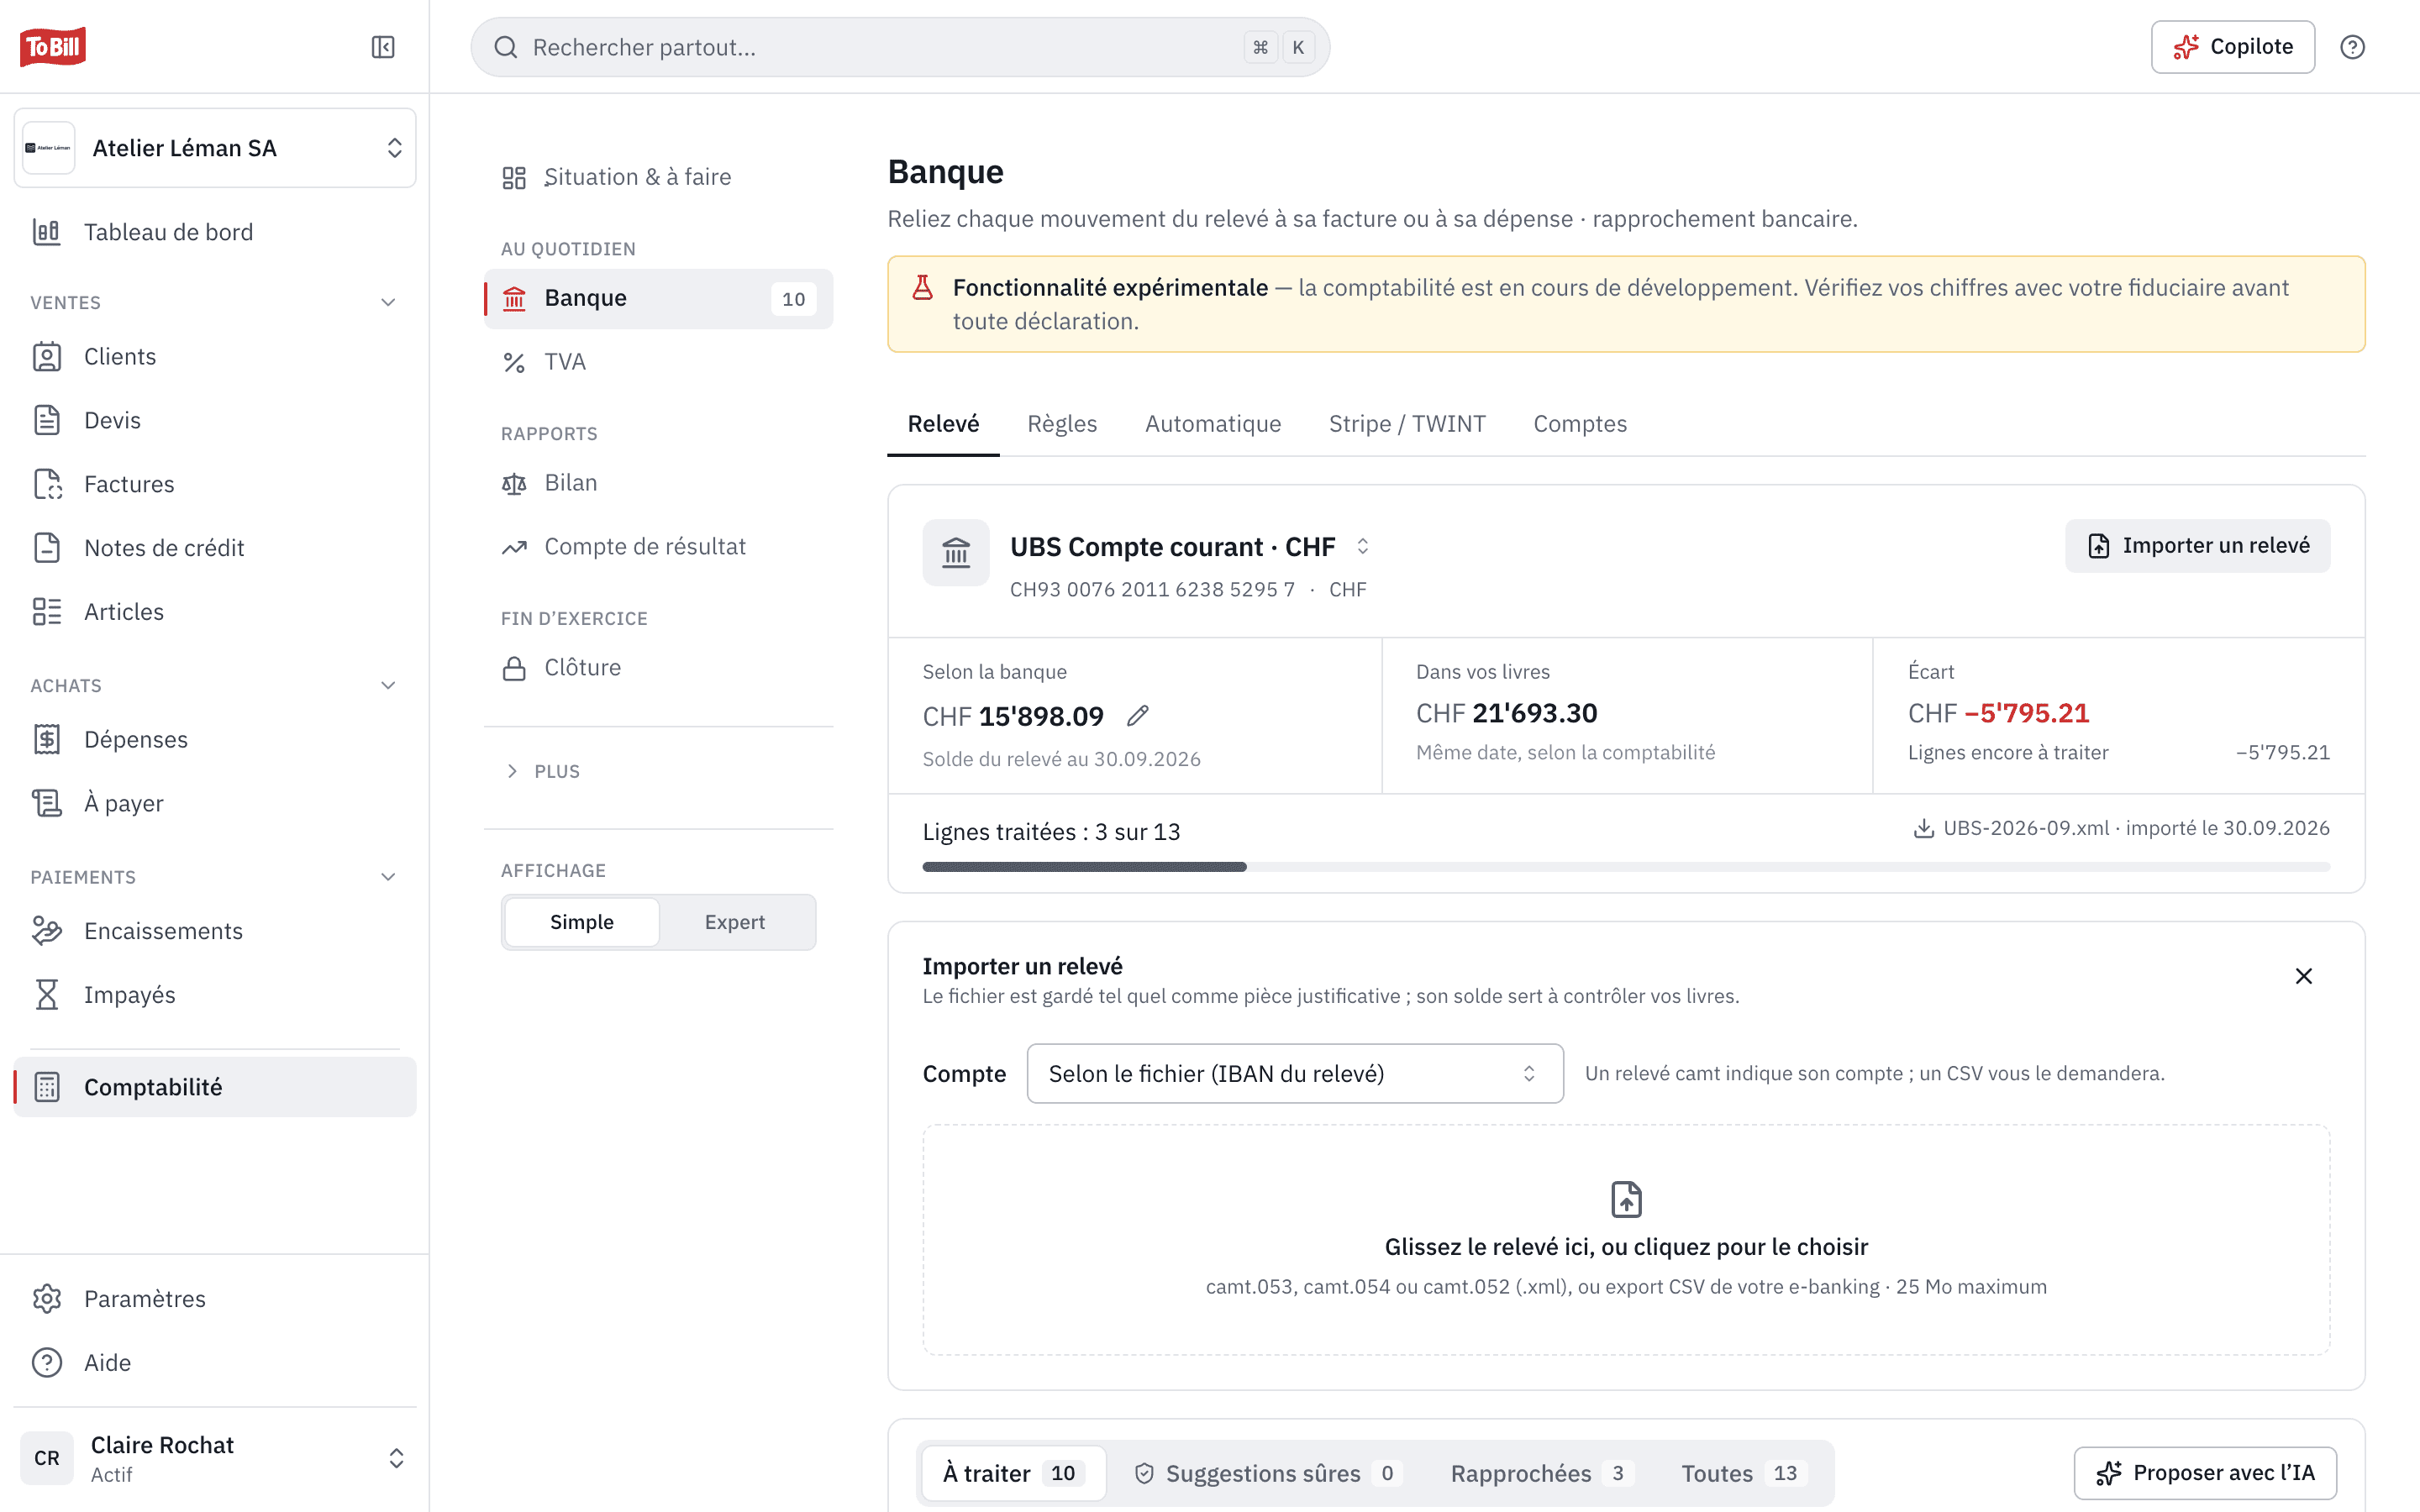Collapse the Achats section
This screenshot has width=2420, height=1512.
(x=388, y=685)
